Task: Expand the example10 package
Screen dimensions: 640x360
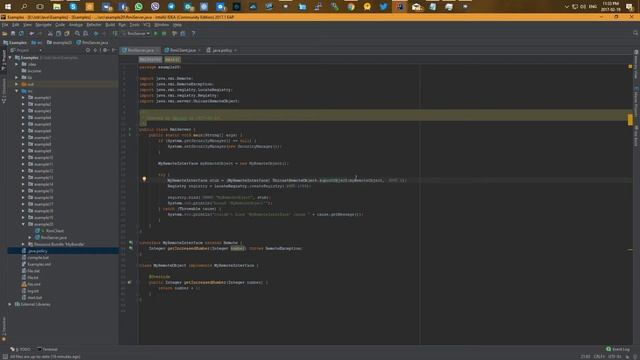Action: point(23,158)
